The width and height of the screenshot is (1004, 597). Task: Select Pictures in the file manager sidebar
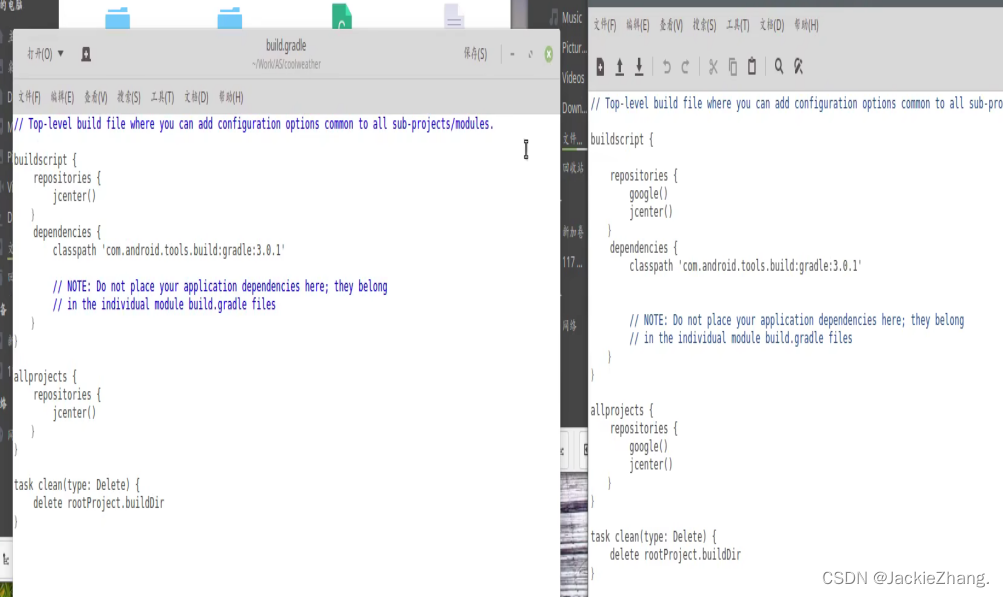[574, 47]
